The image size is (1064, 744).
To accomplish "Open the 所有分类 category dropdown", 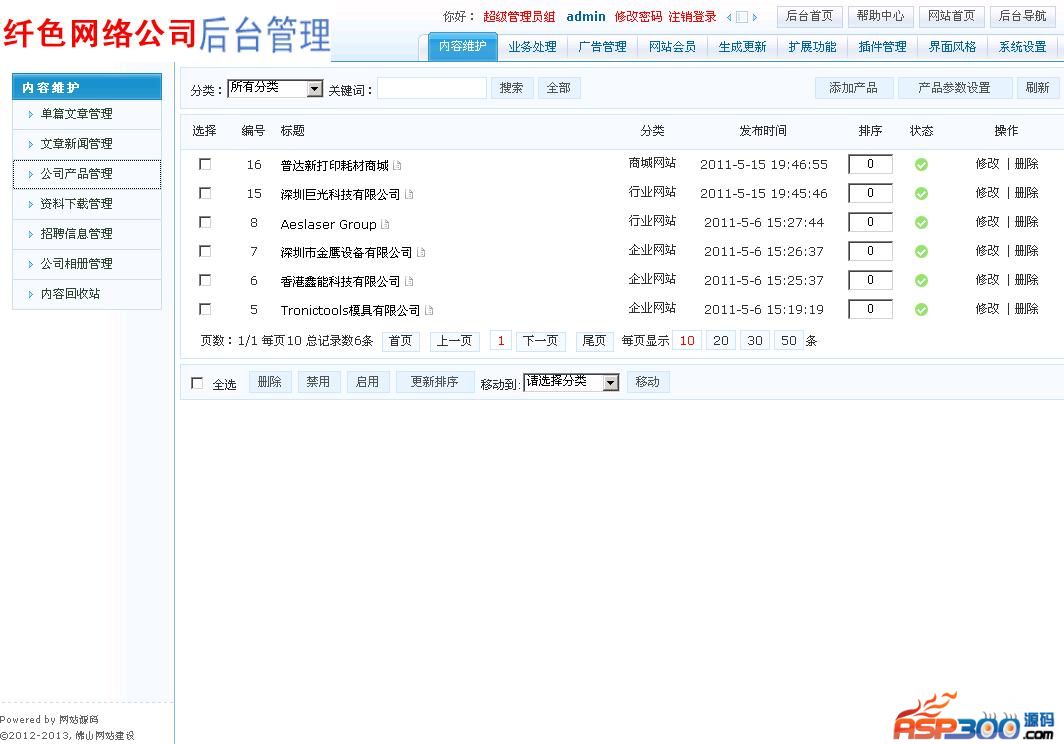I will coord(276,88).
